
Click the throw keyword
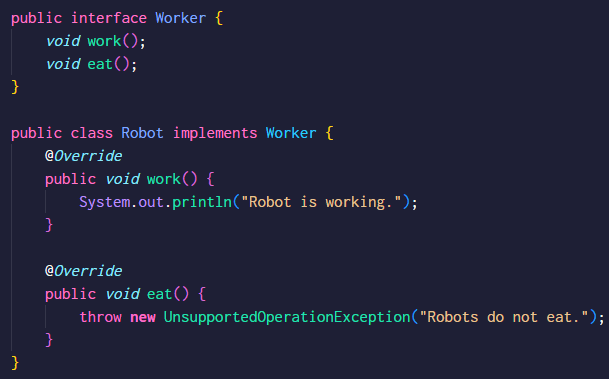[101, 317]
